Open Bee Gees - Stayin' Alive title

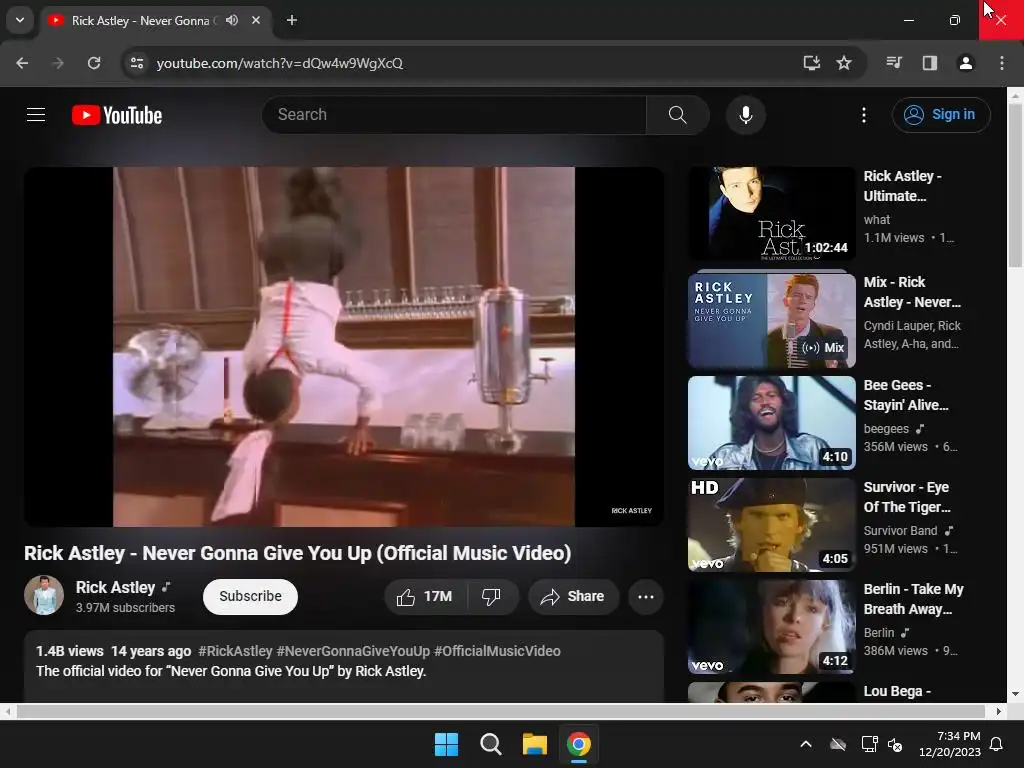click(906, 395)
